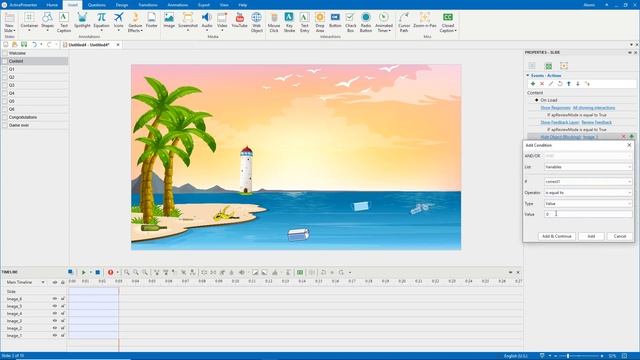Add a Text Entry interaction
This screenshot has height=360, width=640.
tap(304, 21)
